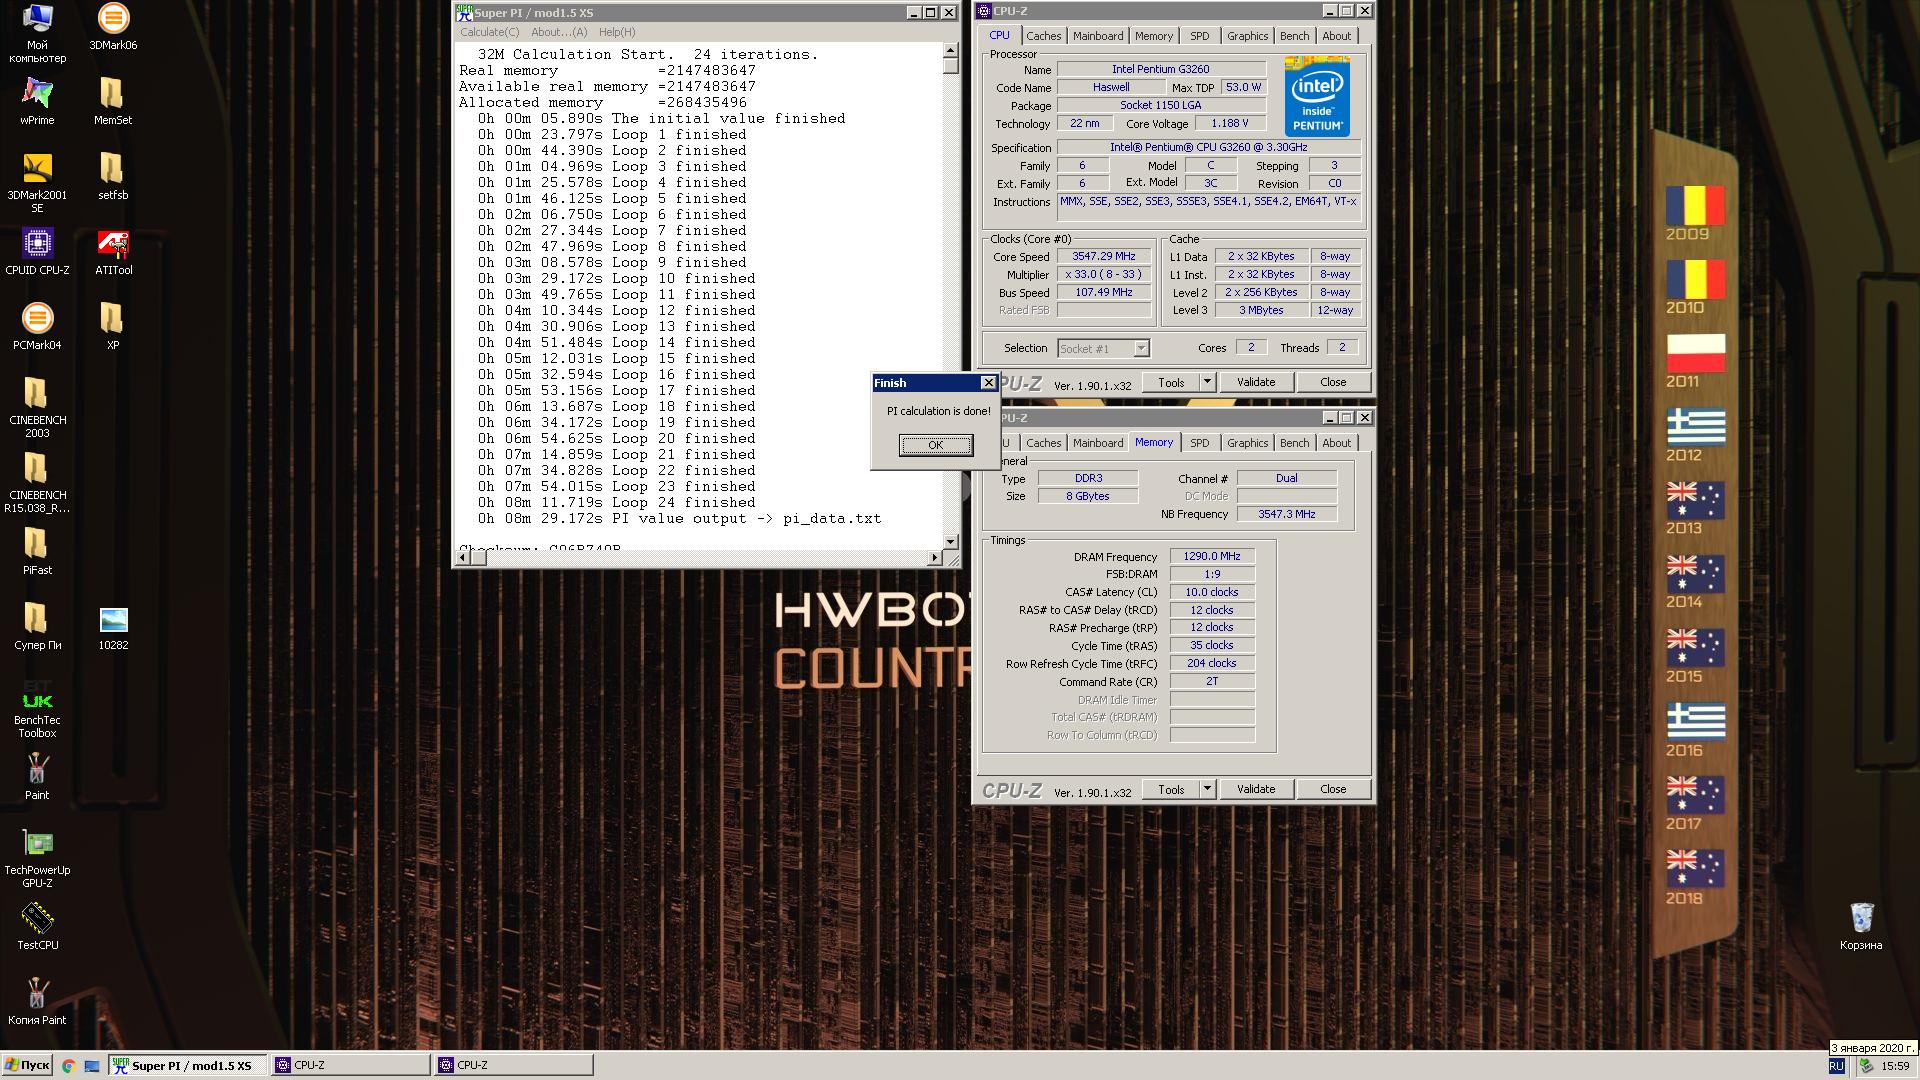
Task: Click the Super PI vertical scrollbar up arrow
Action: [950, 50]
